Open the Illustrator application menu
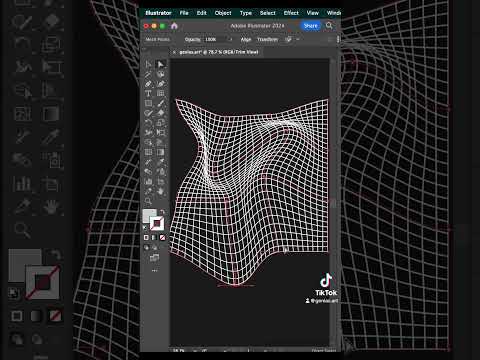The height and width of the screenshot is (360, 480). [x=158, y=13]
